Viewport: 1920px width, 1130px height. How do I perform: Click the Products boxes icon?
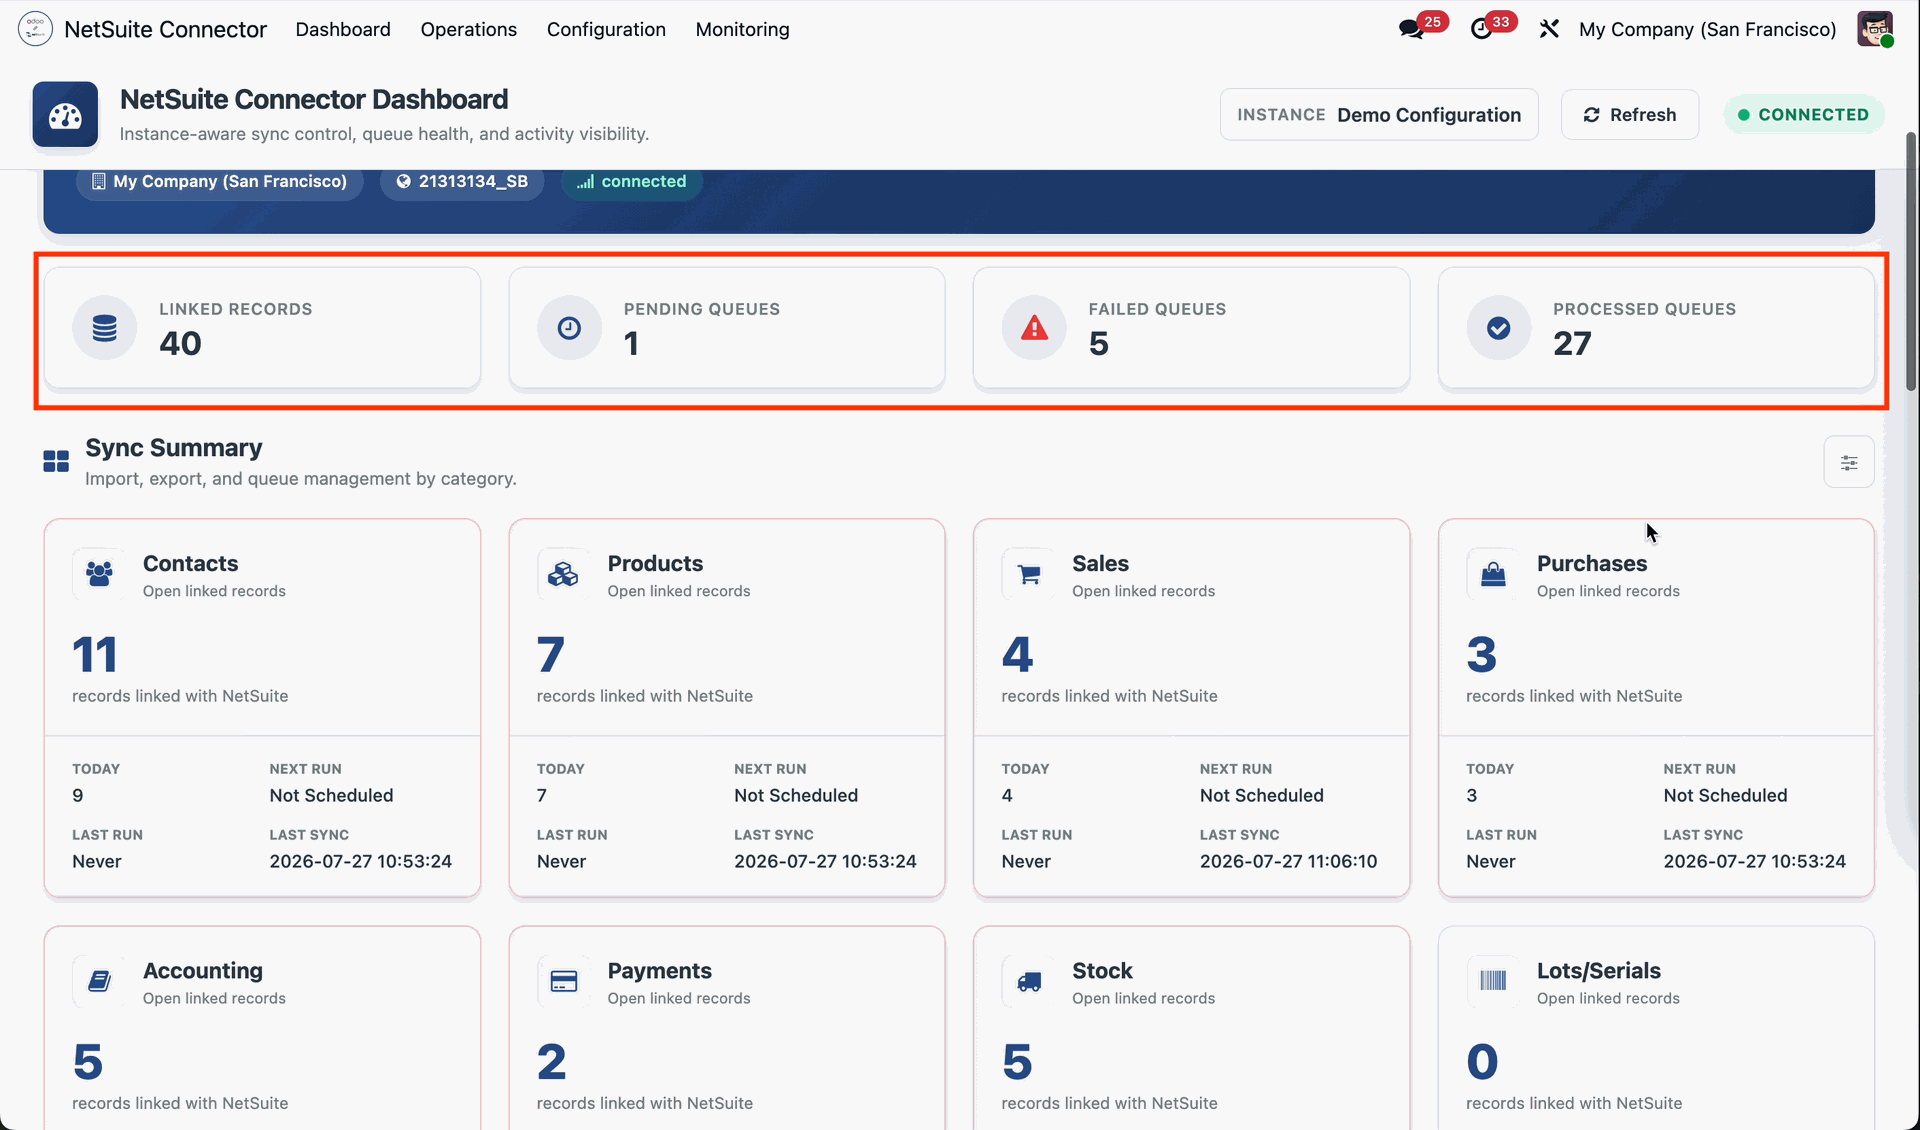[563, 574]
